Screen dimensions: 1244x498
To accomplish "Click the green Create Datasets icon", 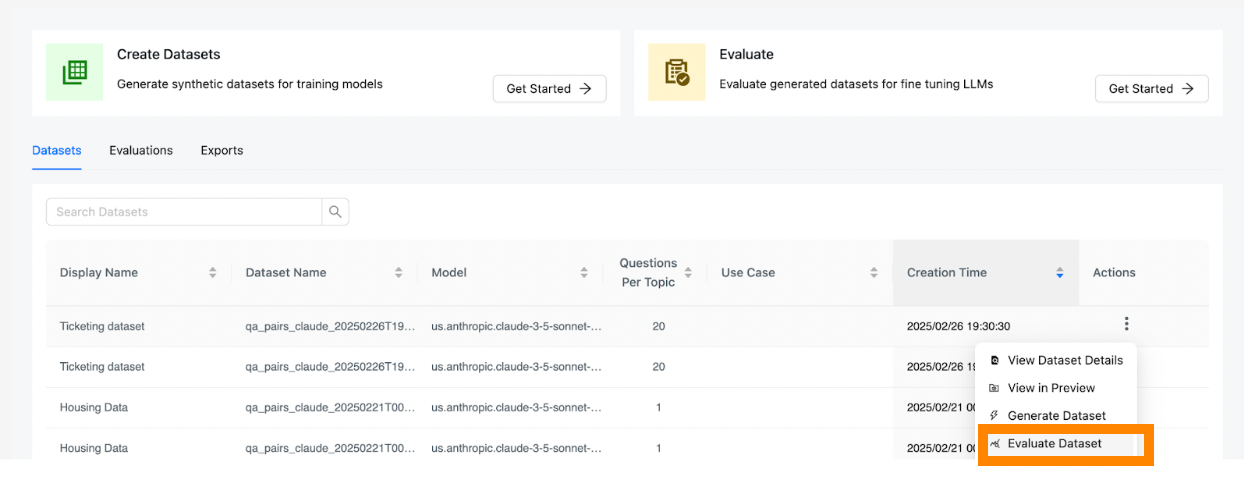I will [x=74, y=72].
